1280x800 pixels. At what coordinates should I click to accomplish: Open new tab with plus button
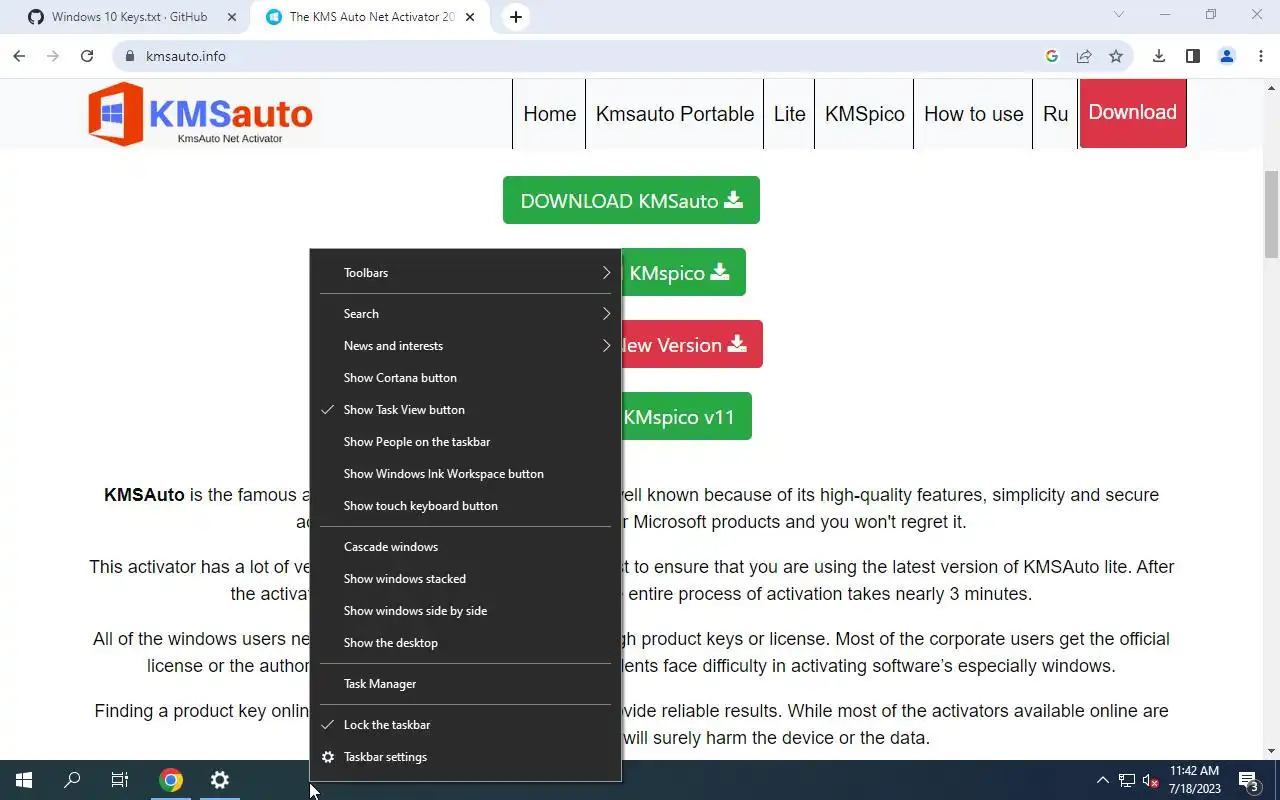click(x=516, y=17)
